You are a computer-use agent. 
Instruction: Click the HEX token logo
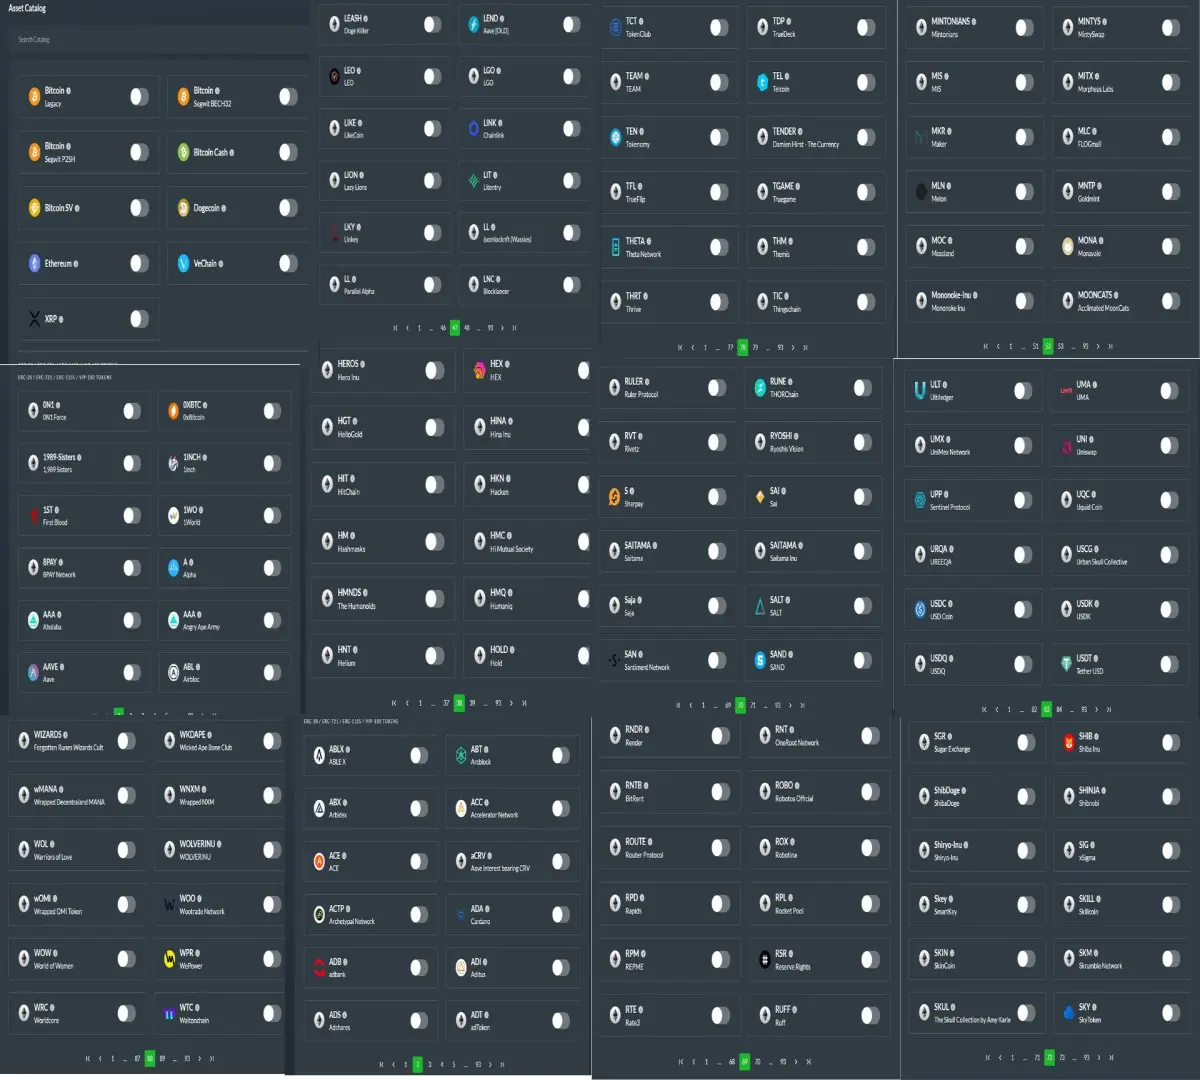(480, 370)
